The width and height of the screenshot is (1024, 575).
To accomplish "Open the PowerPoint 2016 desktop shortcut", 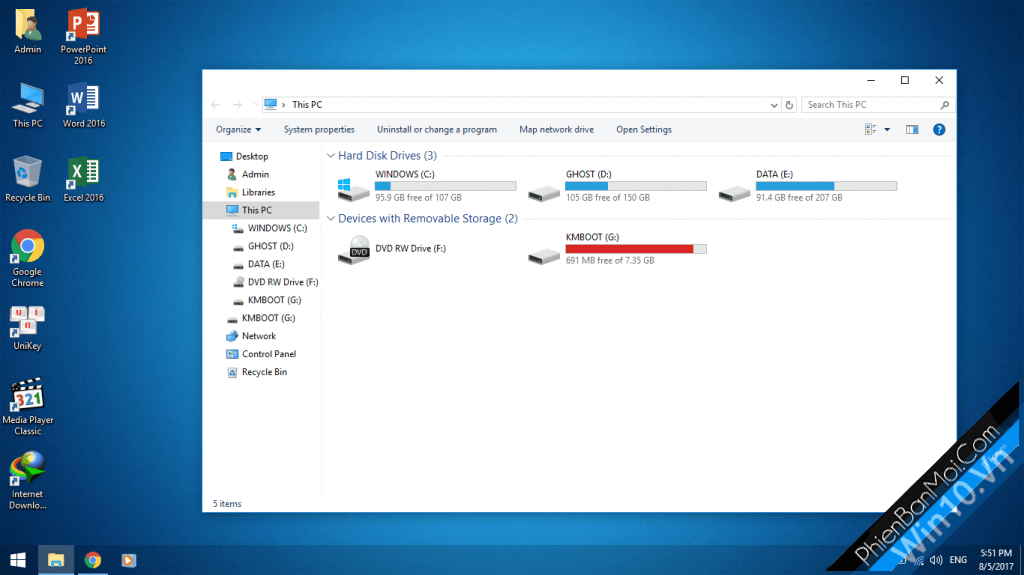I will click(83, 37).
